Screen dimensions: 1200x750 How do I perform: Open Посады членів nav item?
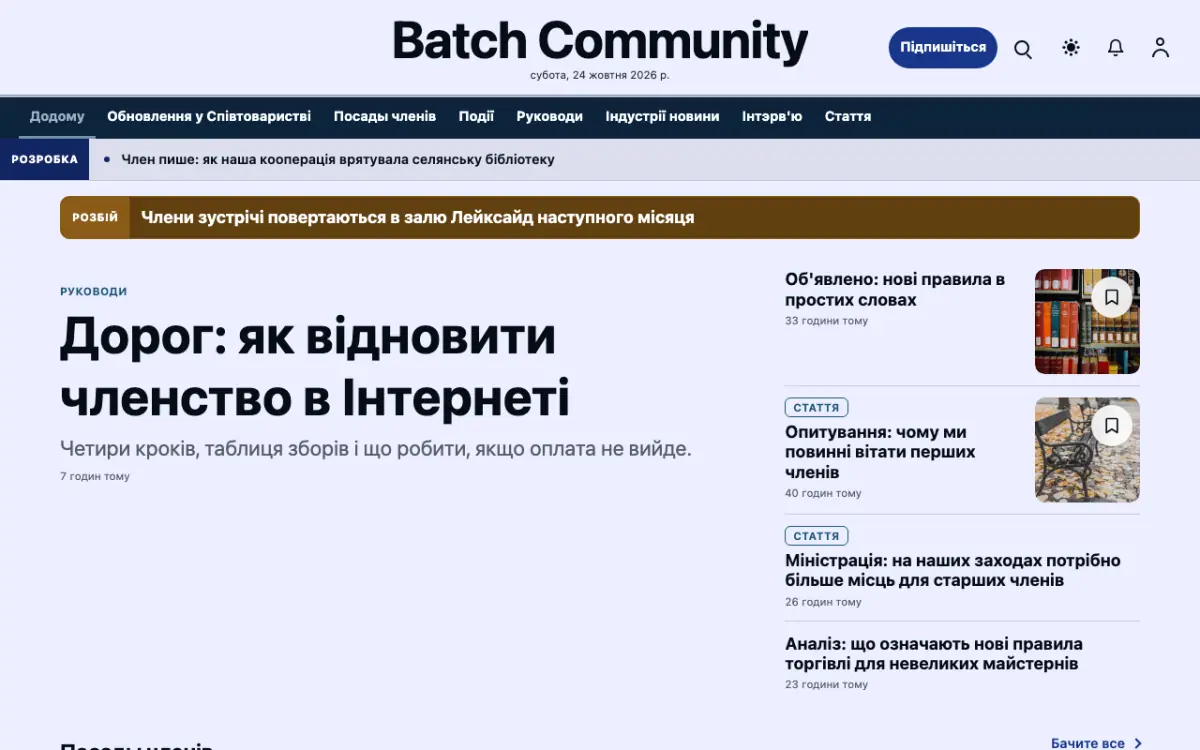pyautogui.click(x=385, y=116)
